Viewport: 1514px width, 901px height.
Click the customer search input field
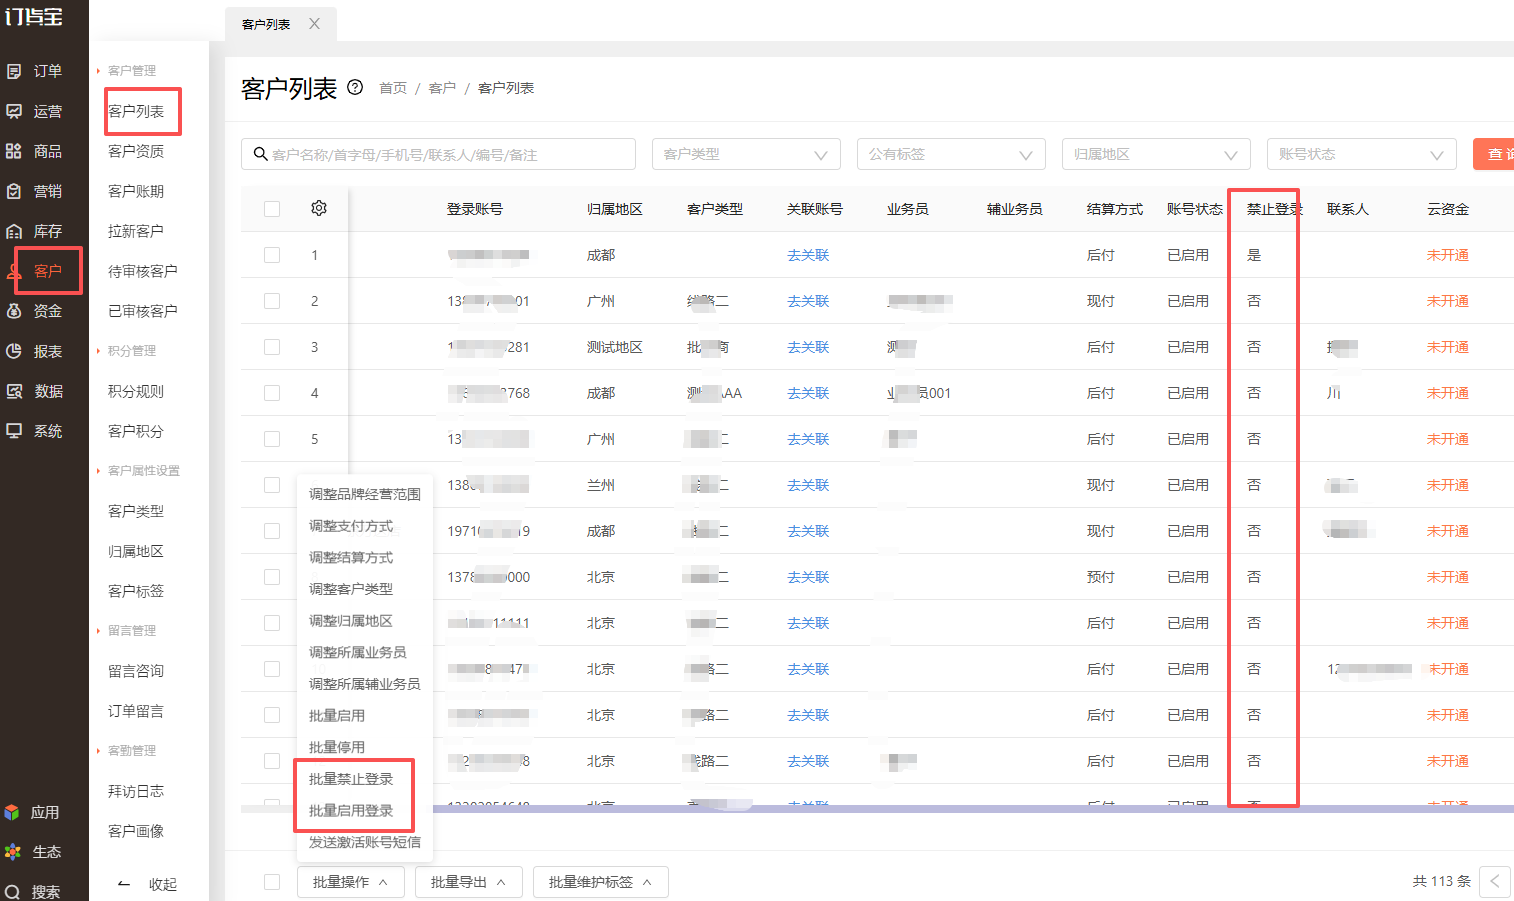pyautogui.click(x=438, y=154)
